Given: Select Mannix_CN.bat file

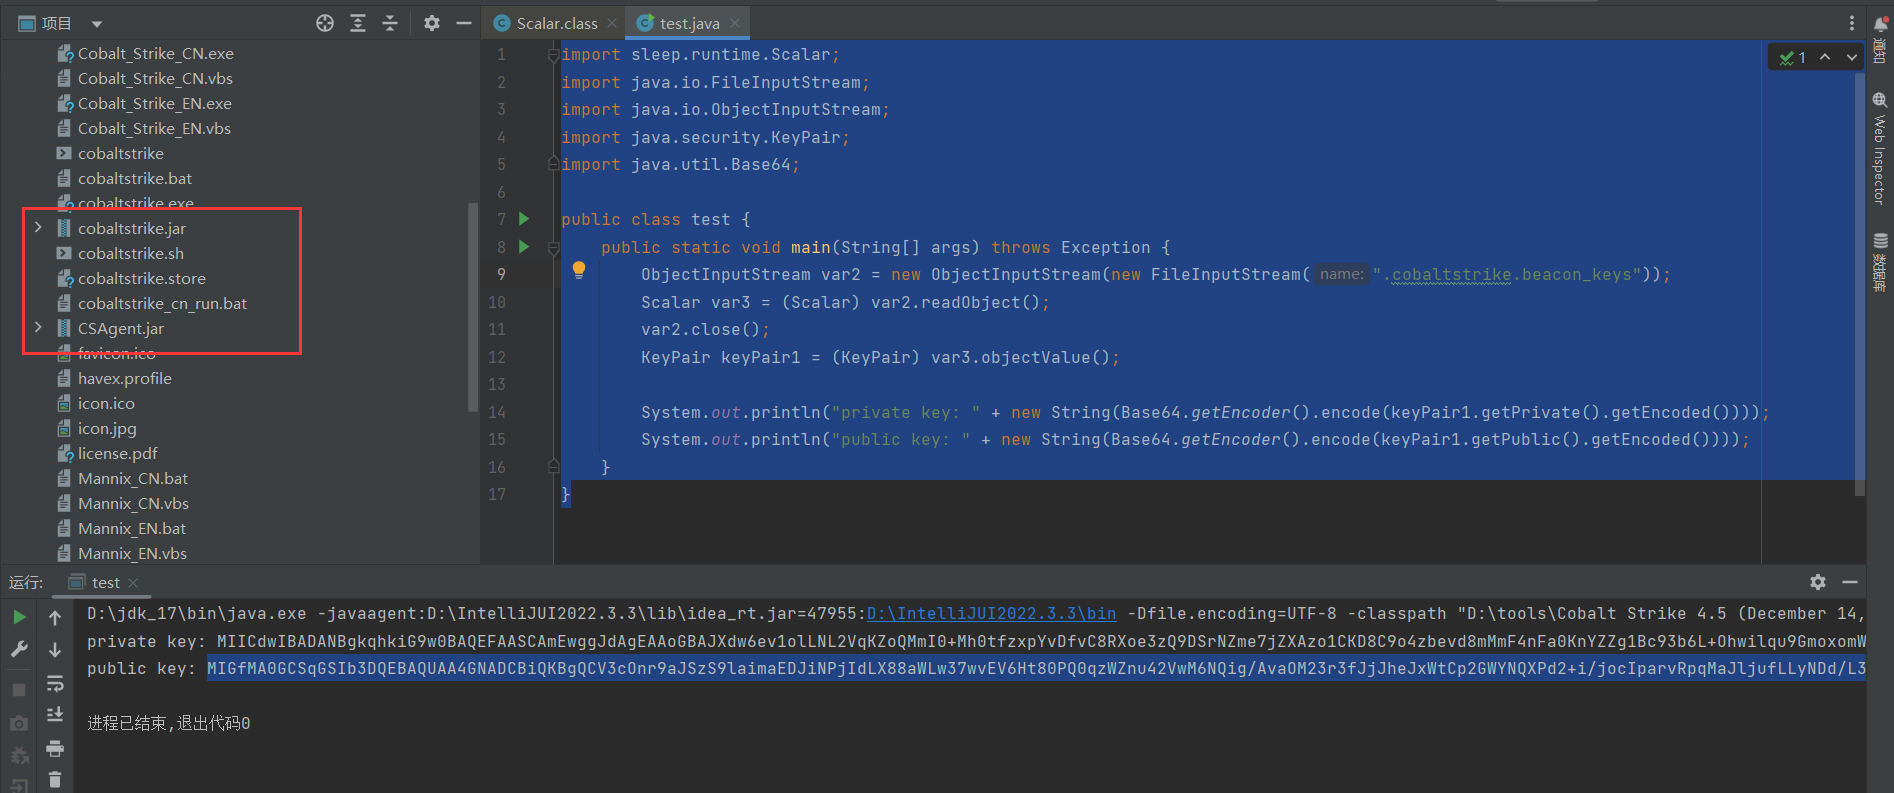Looking at the screenshot, I should [133, 478].
